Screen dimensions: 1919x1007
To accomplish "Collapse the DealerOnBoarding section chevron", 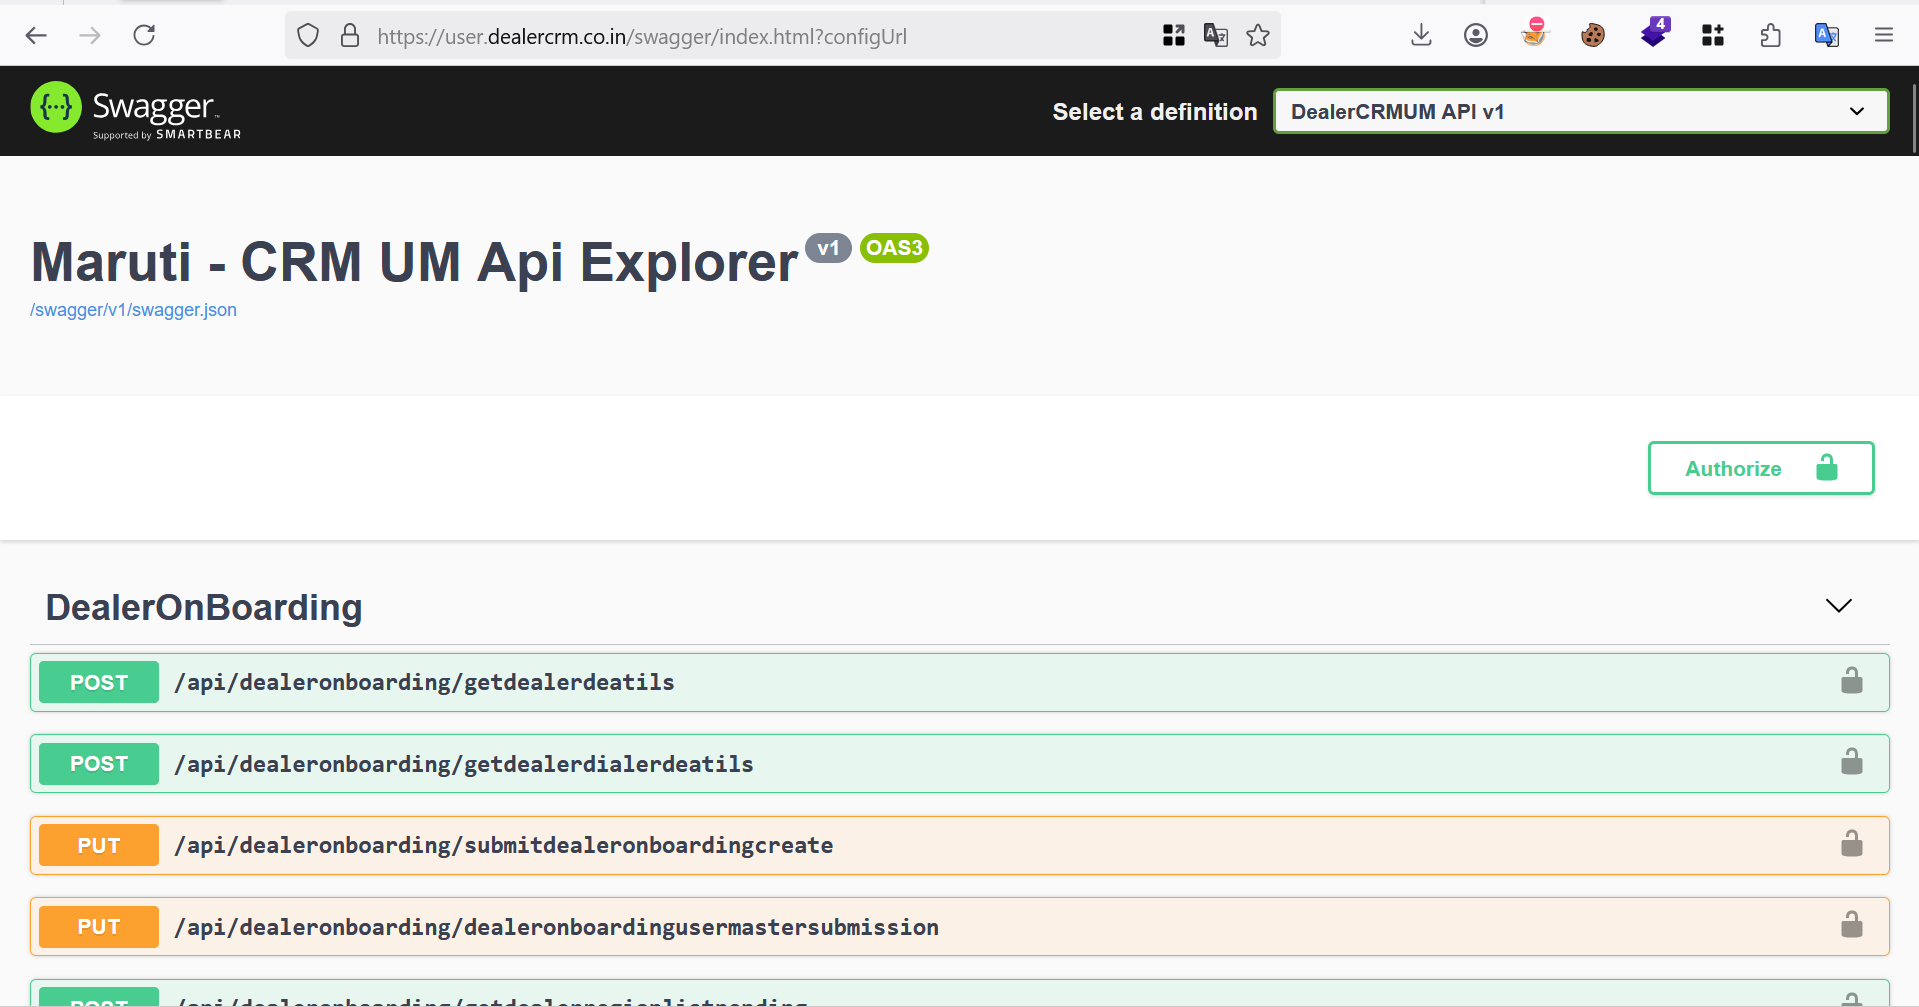I will 1838,606.
